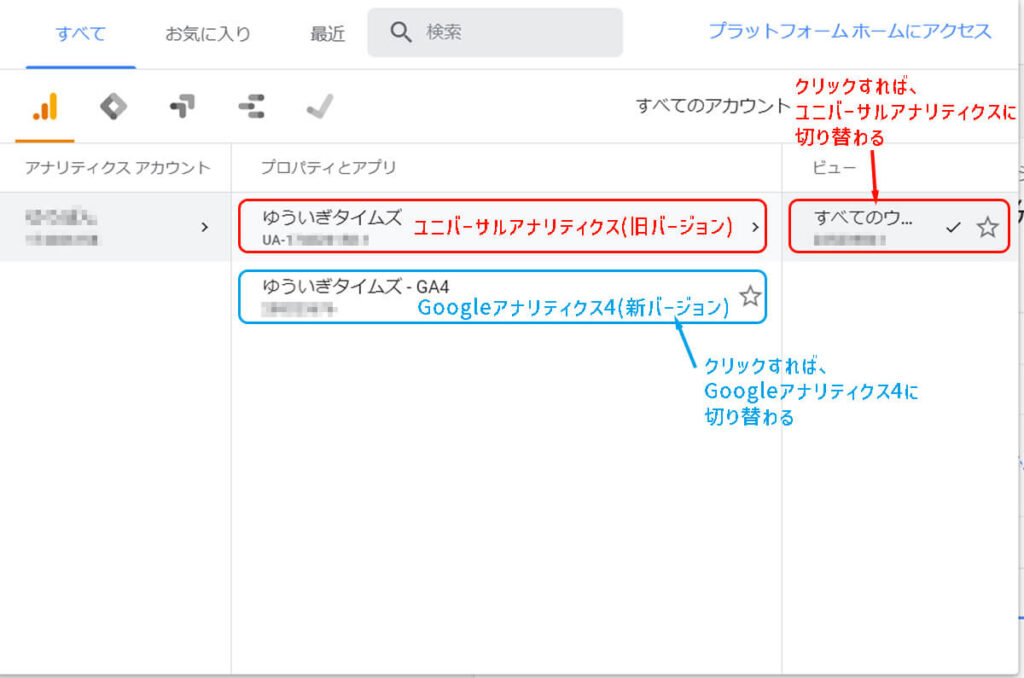The width and height of the screenshot is (1024, 678).
Task: Choose the すべてのウ... view
Action: pyautogui.click(x=899, y=226)
